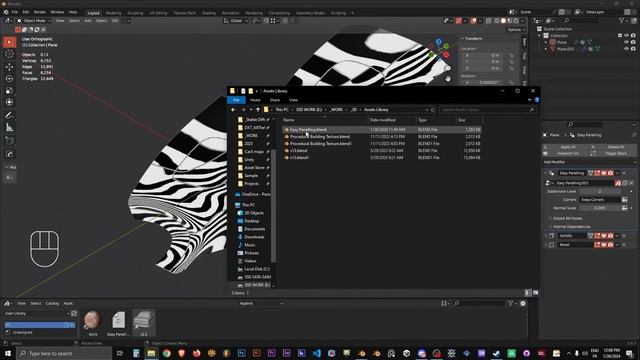
Task: Switch to wireframe viewport shading
Action: 497,21
